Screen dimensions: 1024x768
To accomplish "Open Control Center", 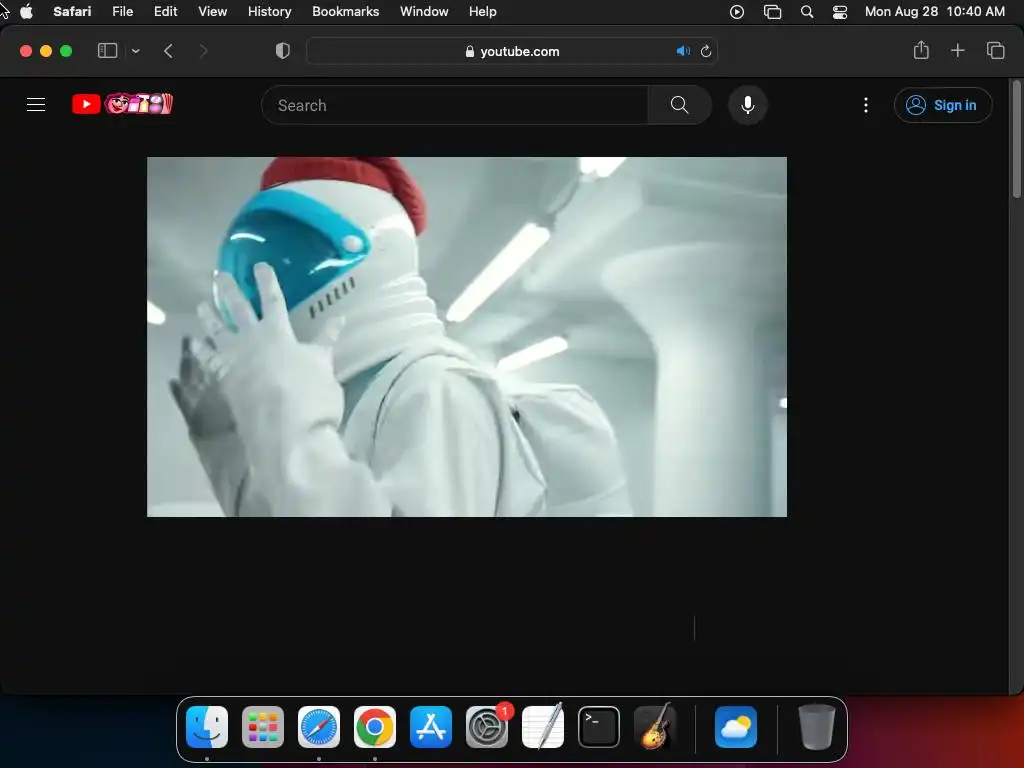I will [x=840, y=12].
